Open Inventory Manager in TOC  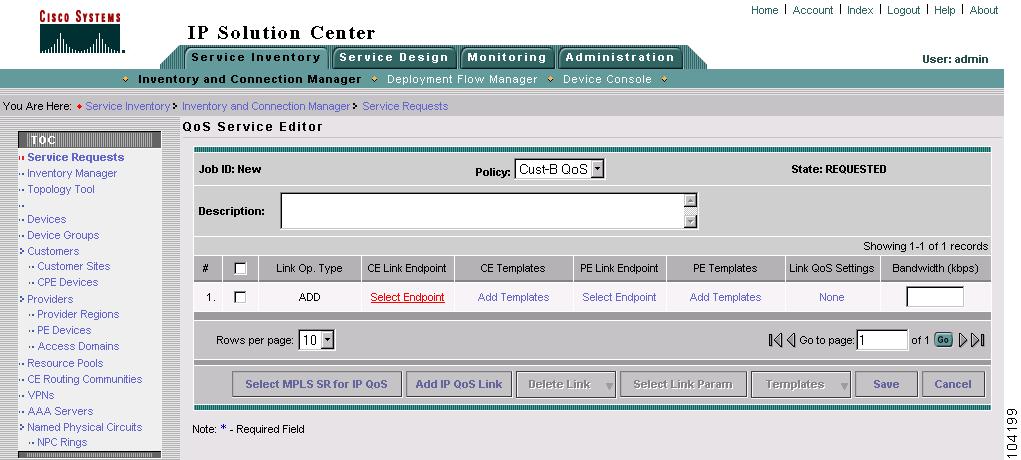click(x=72, y=173)
